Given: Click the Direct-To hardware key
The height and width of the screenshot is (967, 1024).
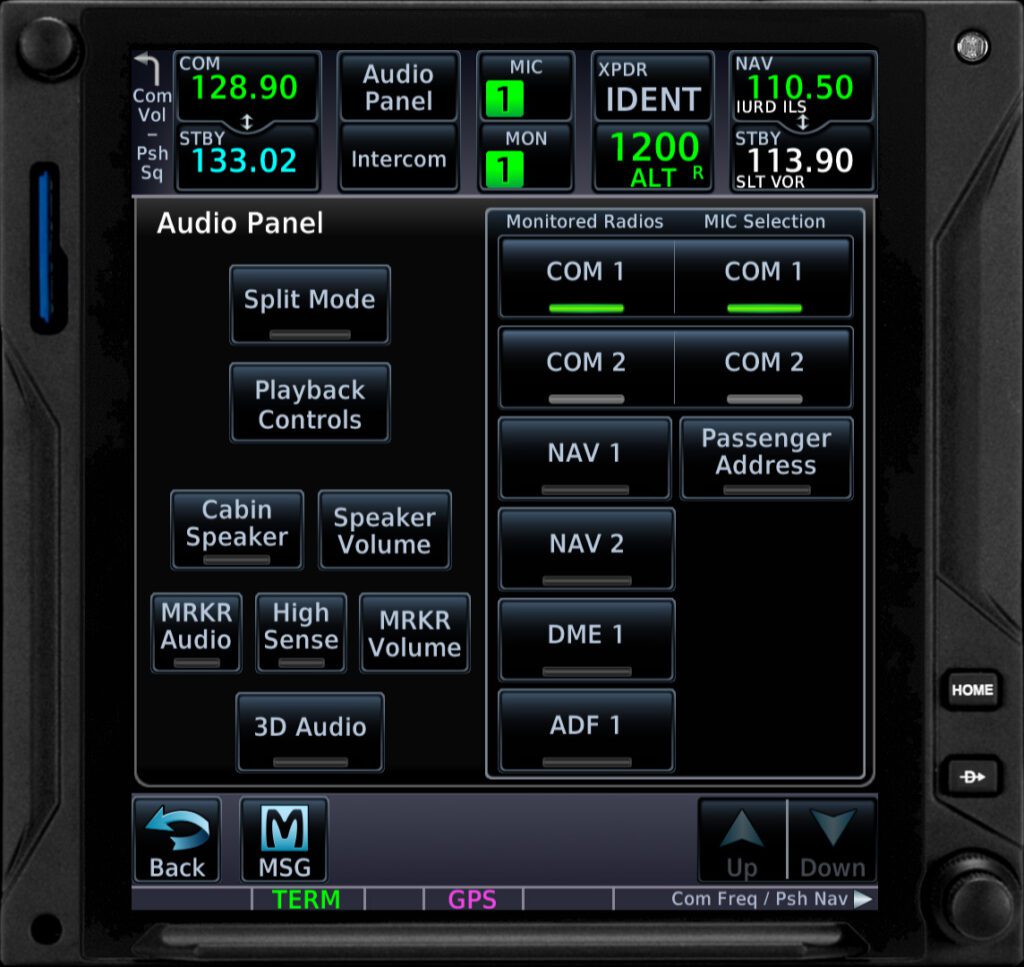Looking at the screenshot, I should click(x=972, y=776).
